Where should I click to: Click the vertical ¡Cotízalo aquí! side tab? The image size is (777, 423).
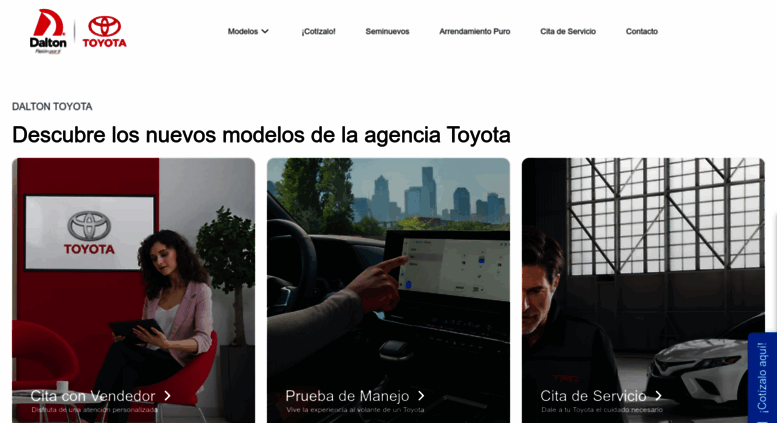point(762,377)
